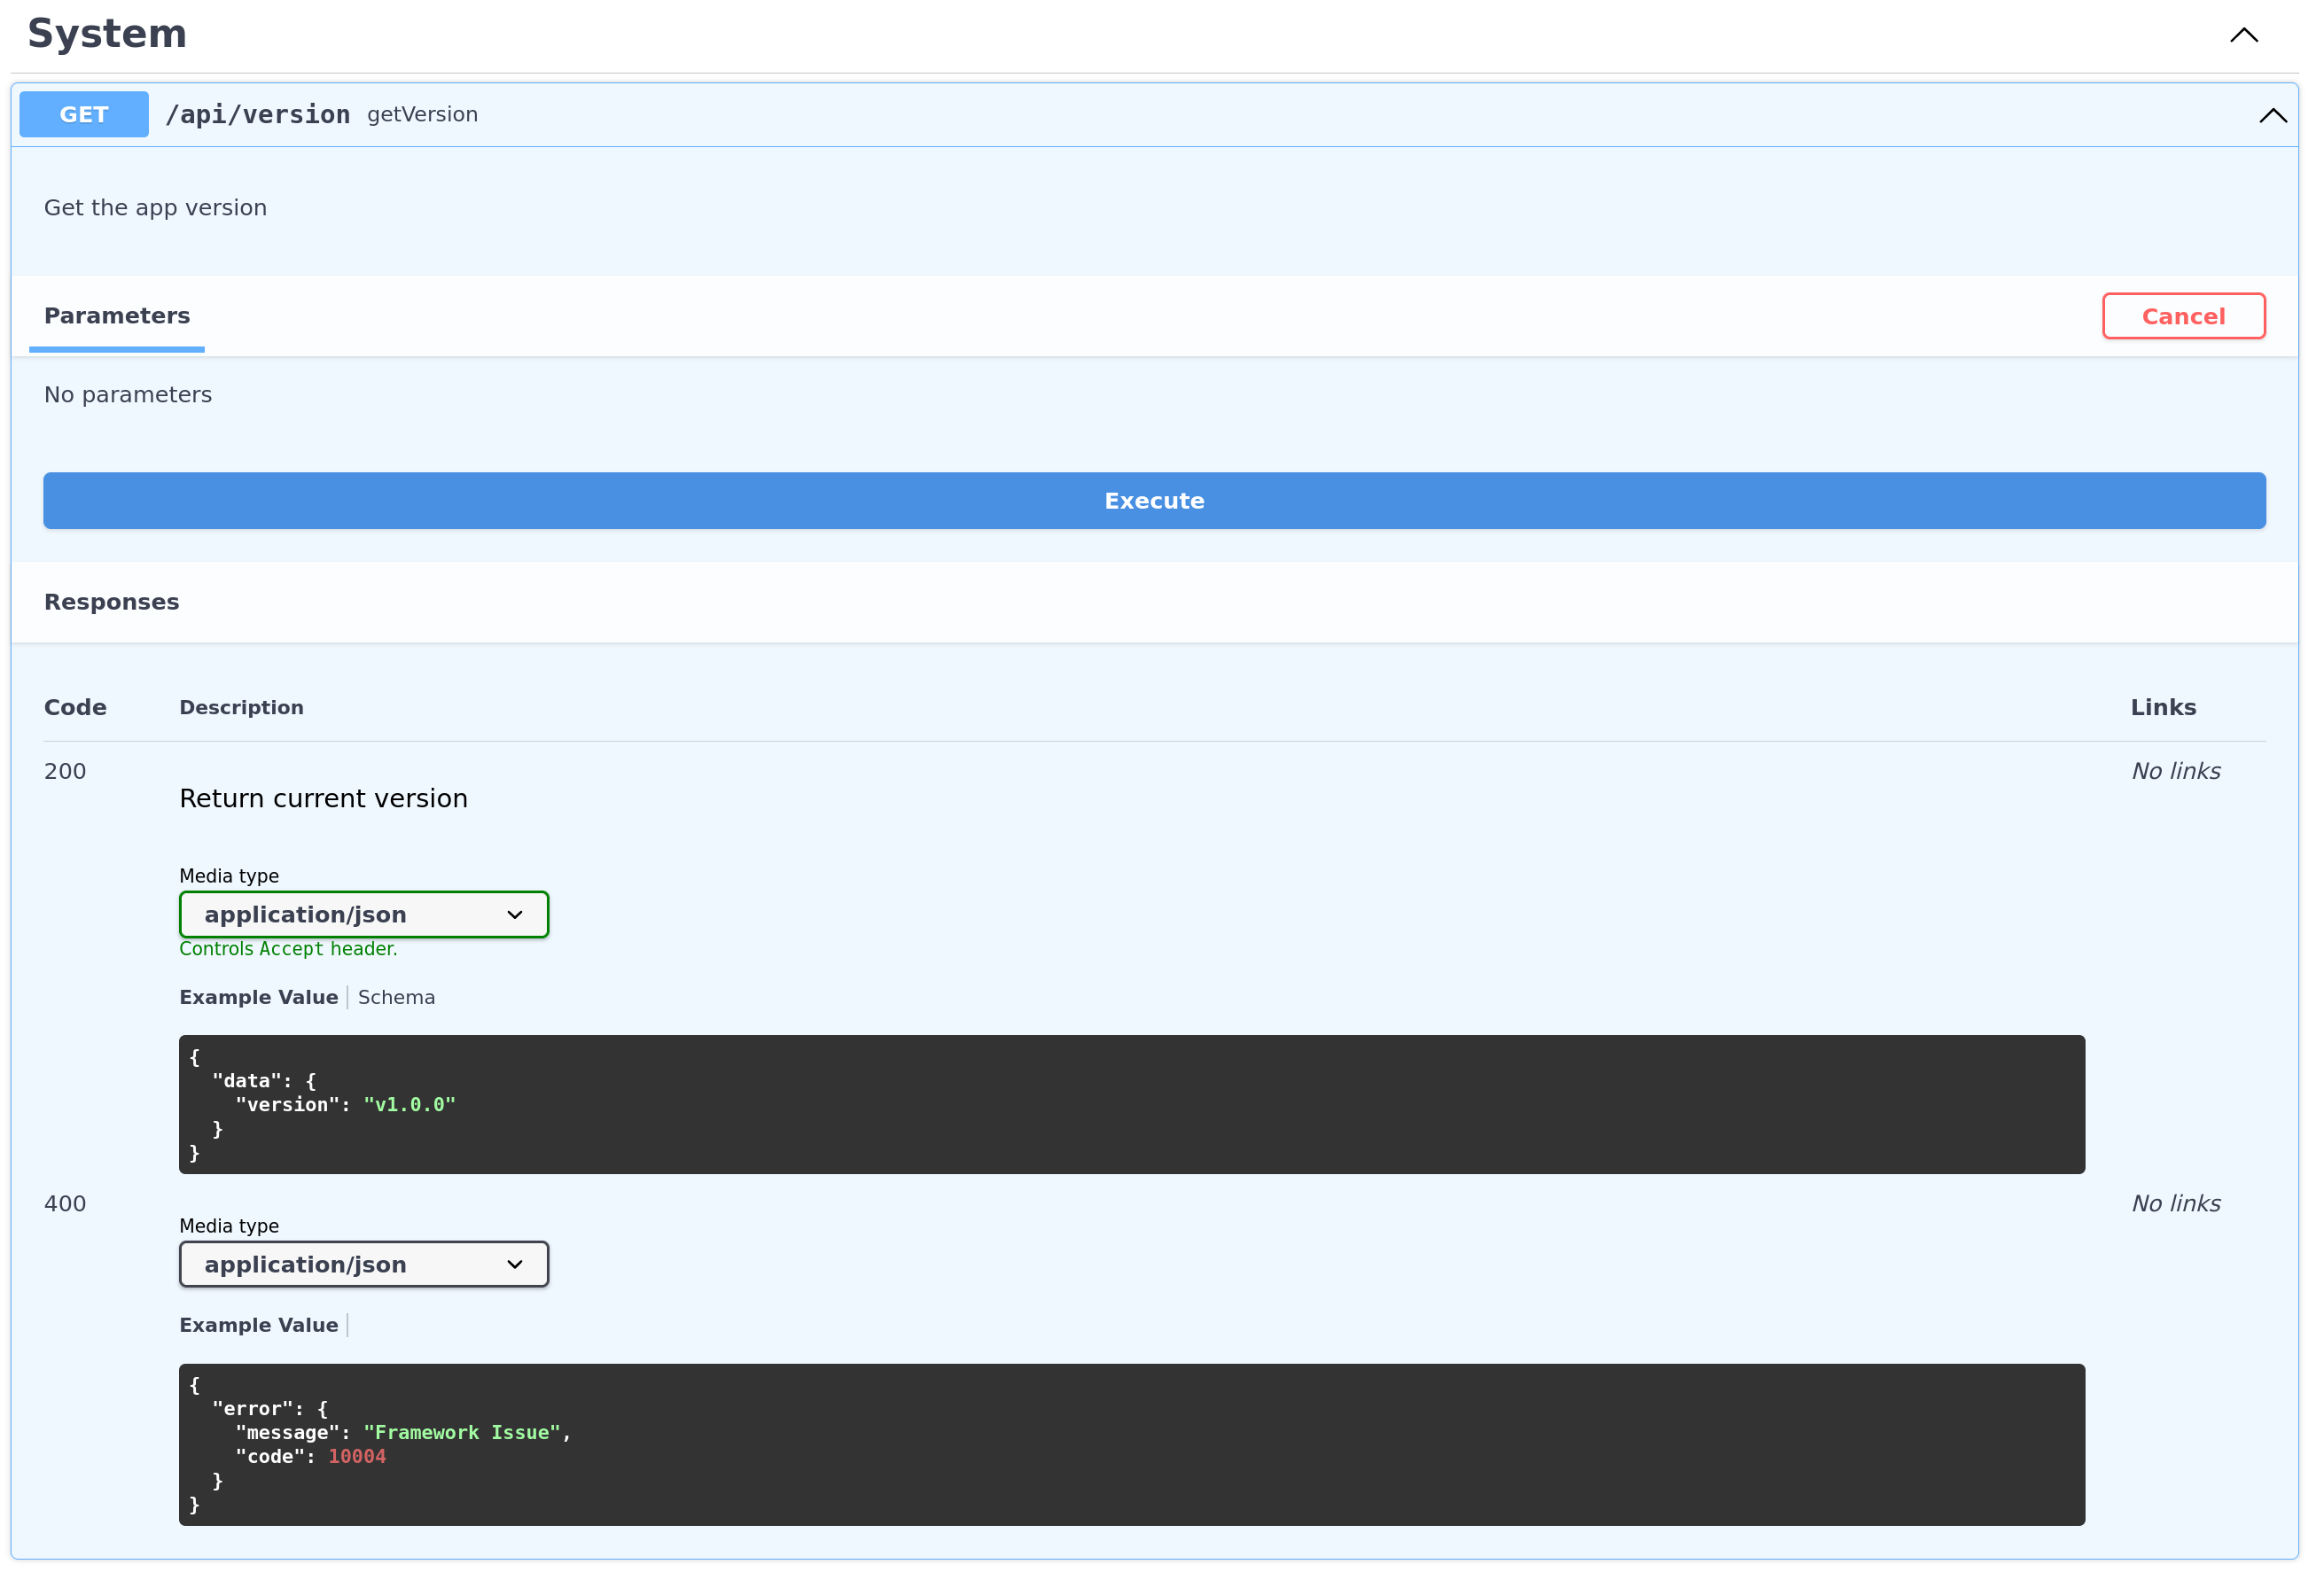Click the GET method badge

point(84,115)
